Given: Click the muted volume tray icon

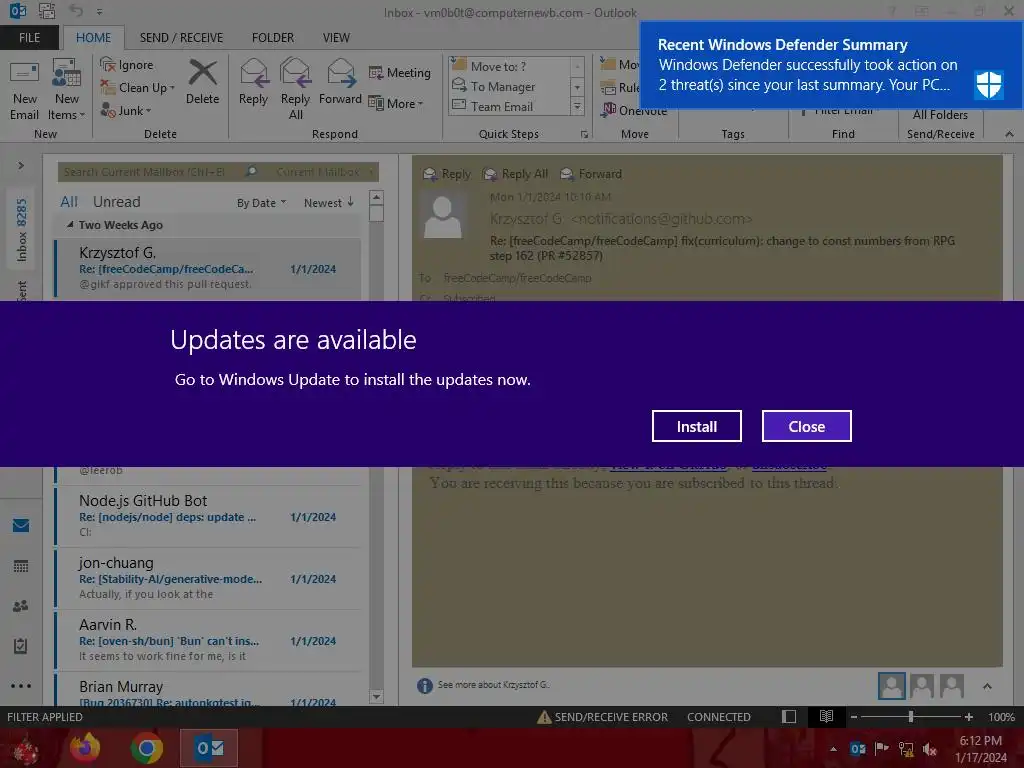Looking at the screenshot, I should (x=930, y=749).
